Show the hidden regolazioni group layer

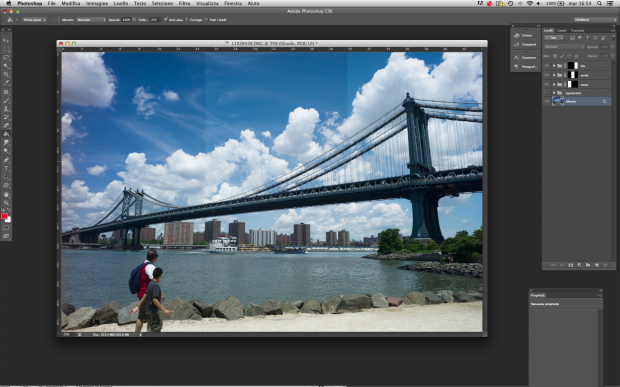(x=547, y=93)
